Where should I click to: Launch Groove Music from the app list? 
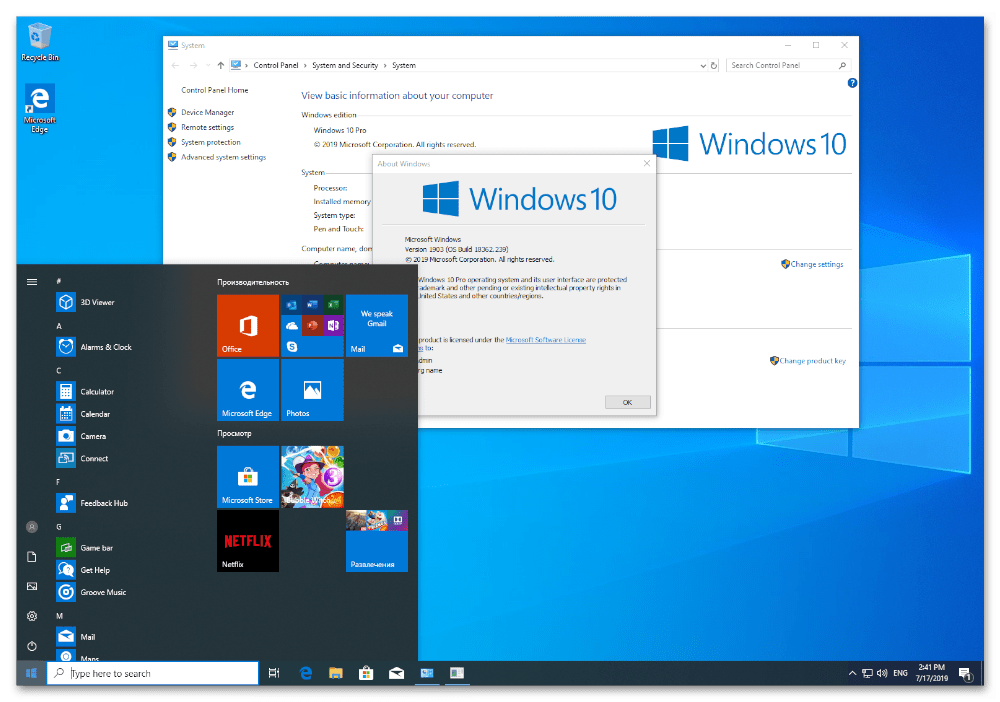pyautogui.click(x=103, y=592)
